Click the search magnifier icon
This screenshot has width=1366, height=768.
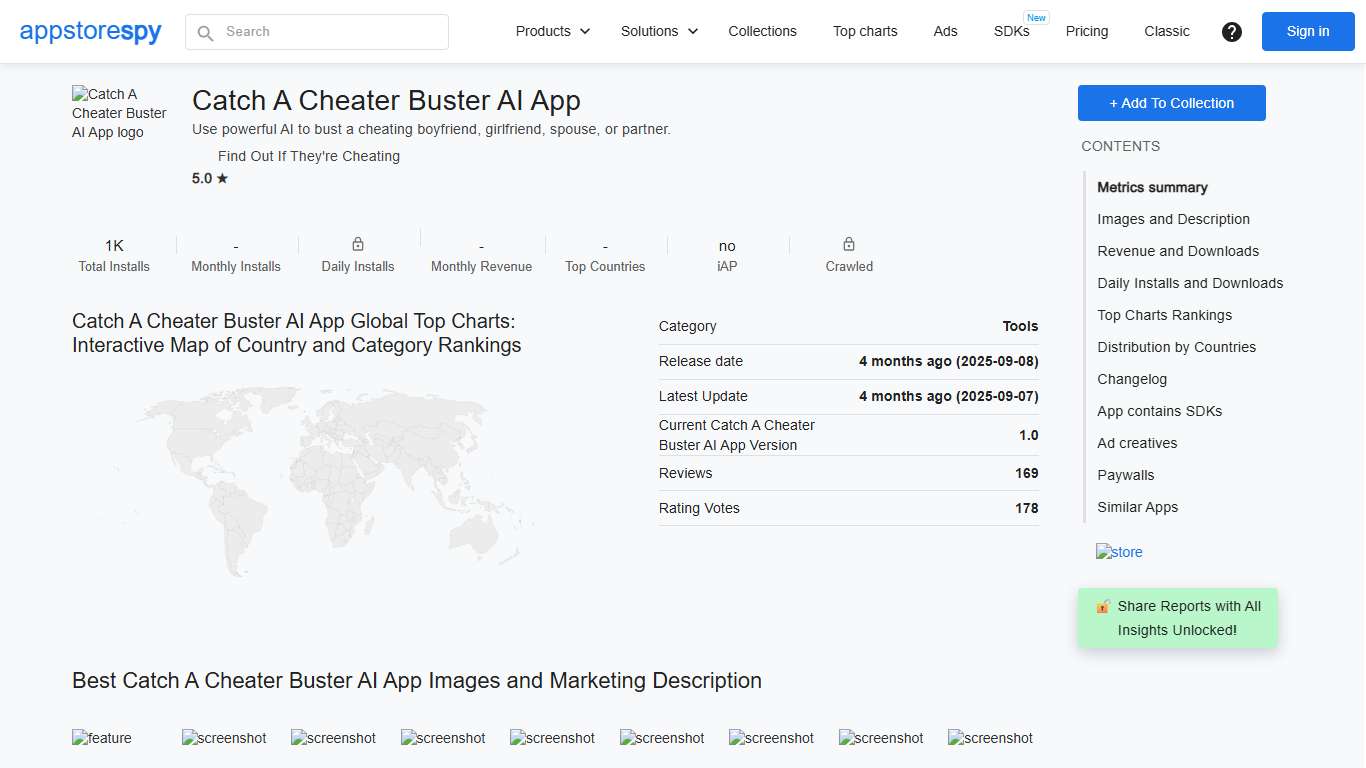tap(205, 32)
